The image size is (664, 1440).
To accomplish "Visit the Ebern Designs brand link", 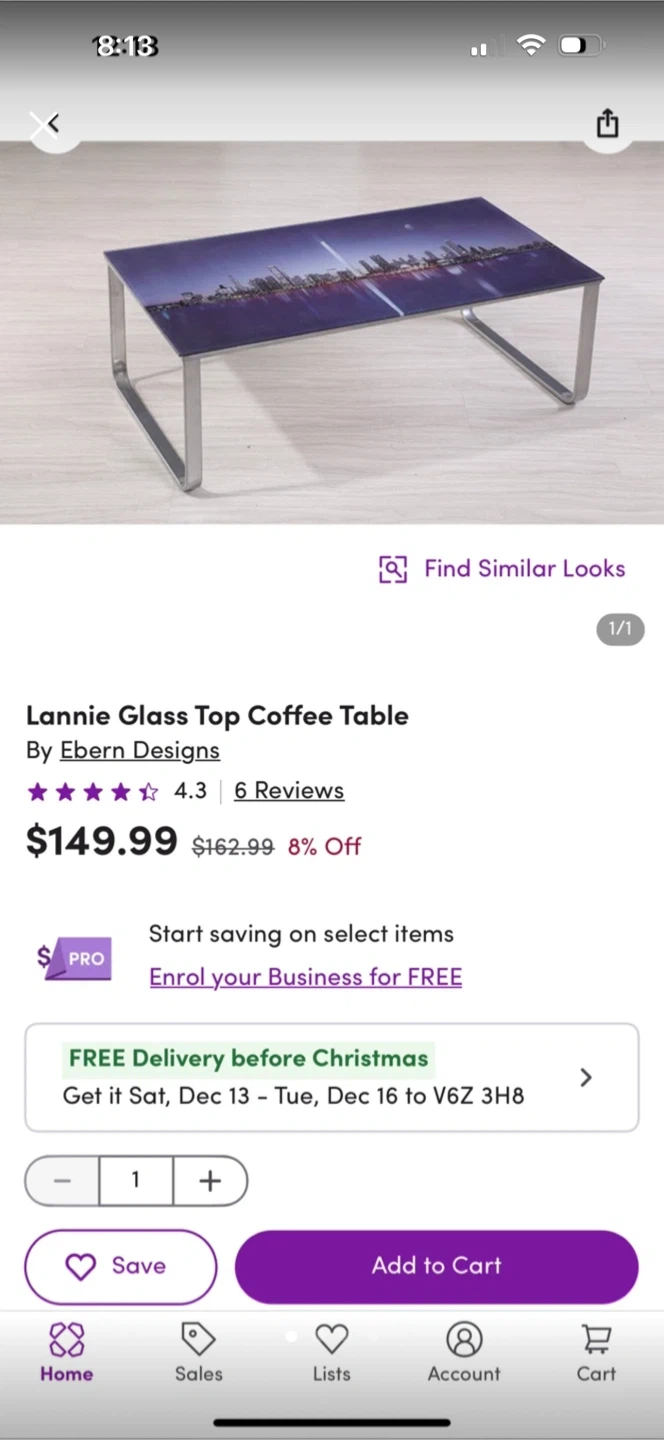I will (139, 750).
